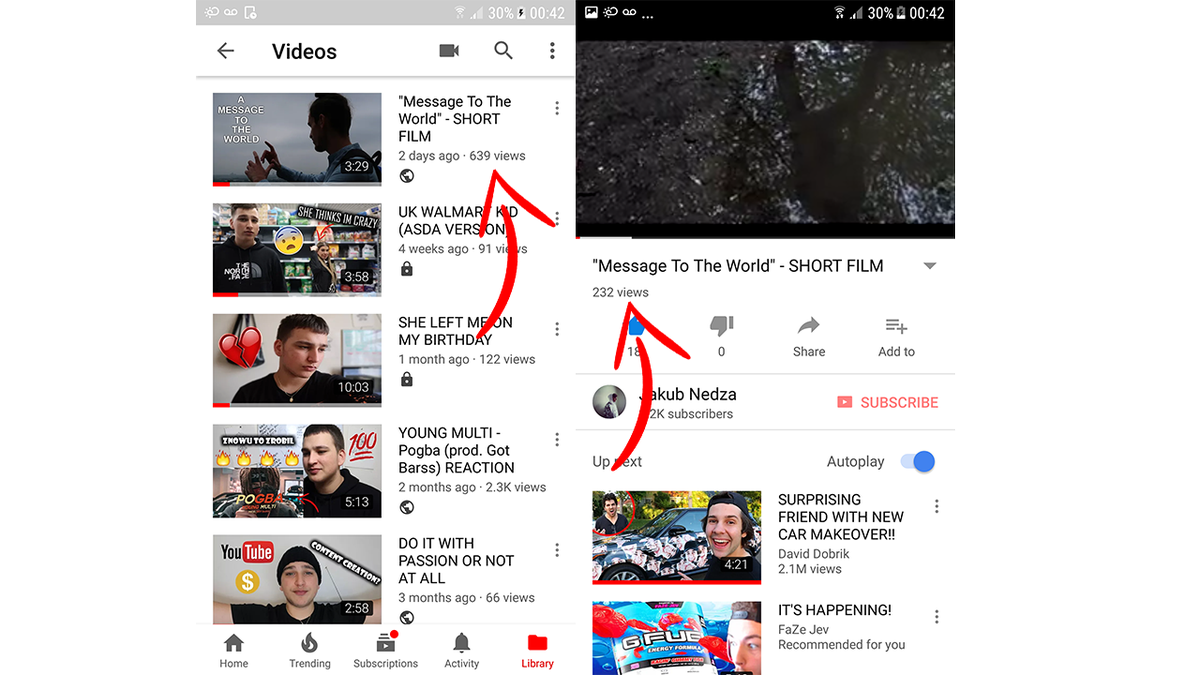1200x675 pixels.
Task: Select the "SURPRISING FRIEND WITH NEW CAR MAKEOVER!!" title
Action: tap(841, 517)
